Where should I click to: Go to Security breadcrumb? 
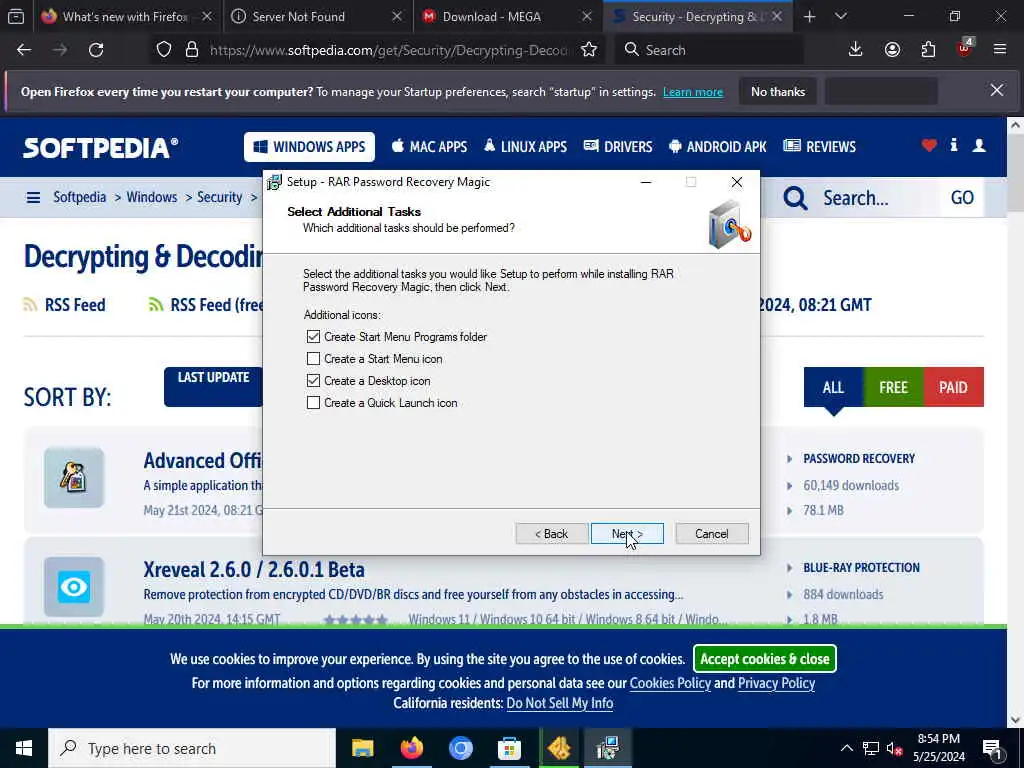click(x=219, y=197)
